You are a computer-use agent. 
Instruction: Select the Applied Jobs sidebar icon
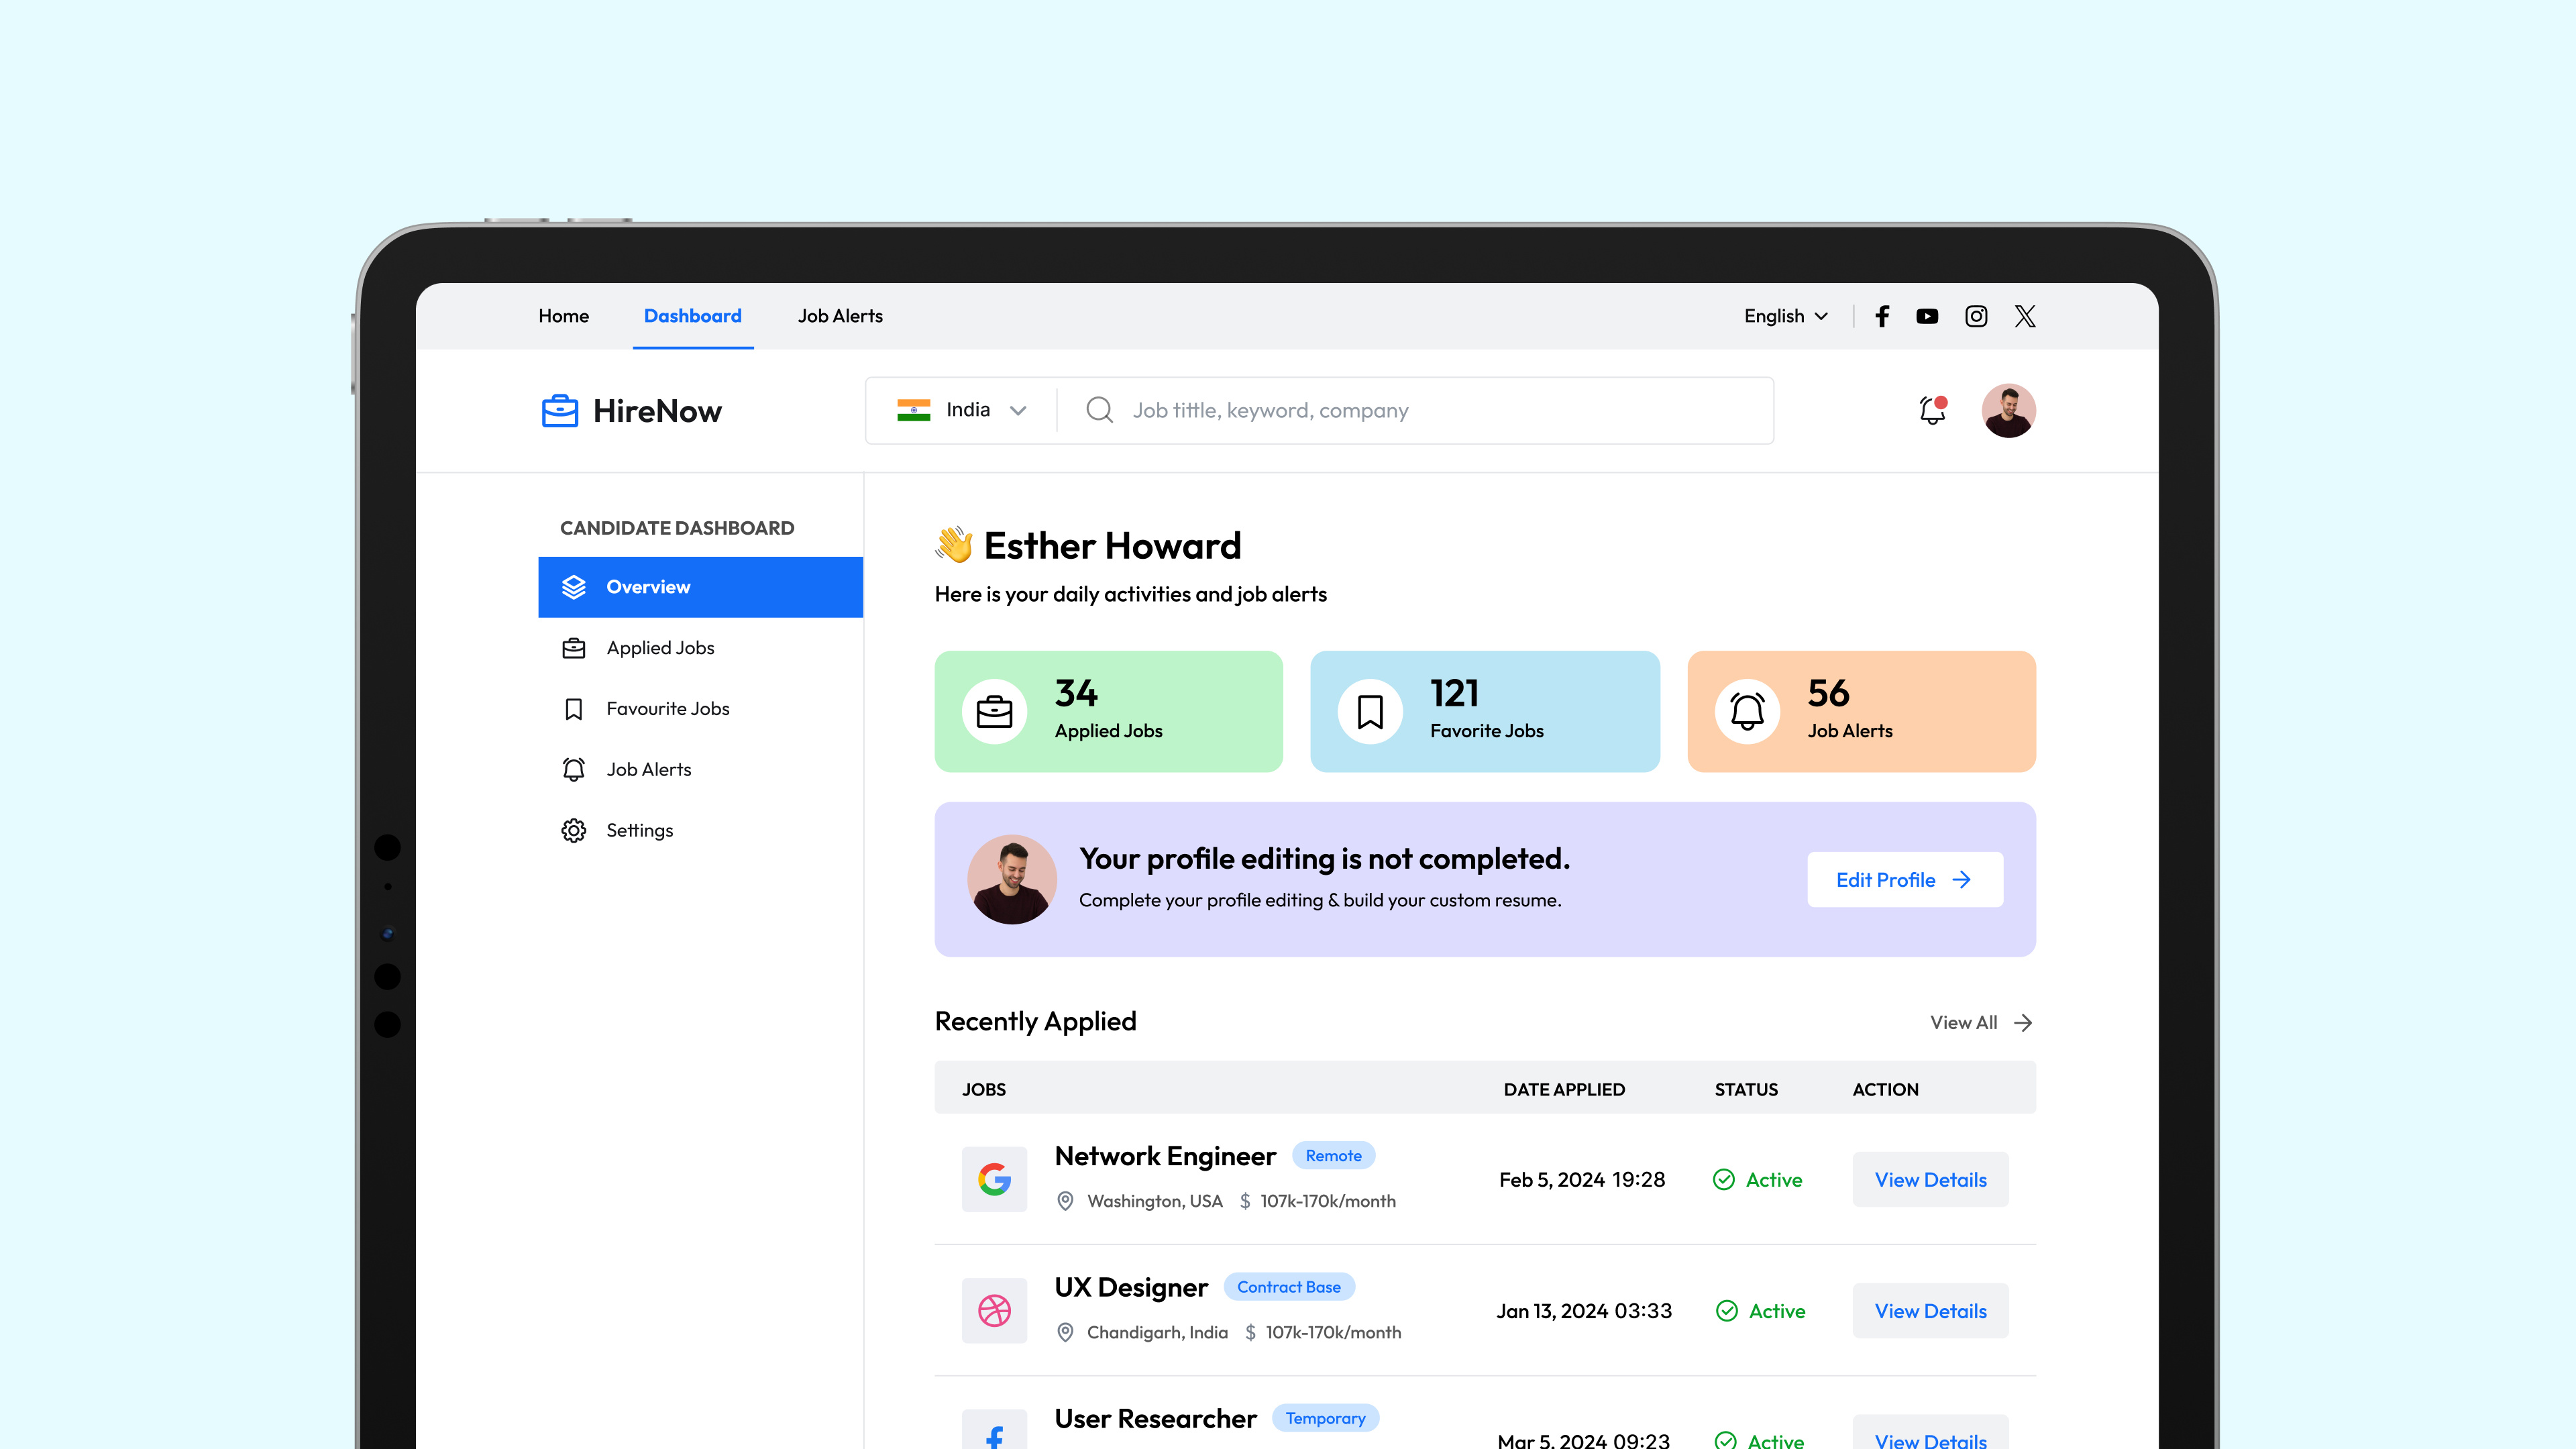pos(573,647)
